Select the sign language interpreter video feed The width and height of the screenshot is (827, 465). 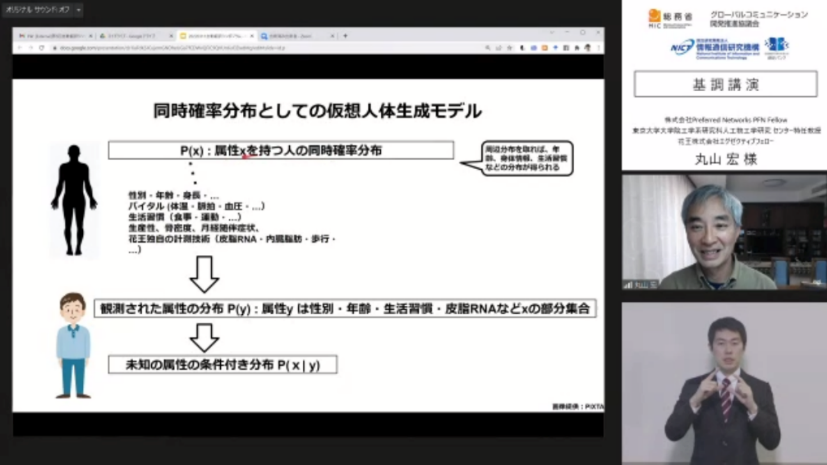(x=724, y=383)
